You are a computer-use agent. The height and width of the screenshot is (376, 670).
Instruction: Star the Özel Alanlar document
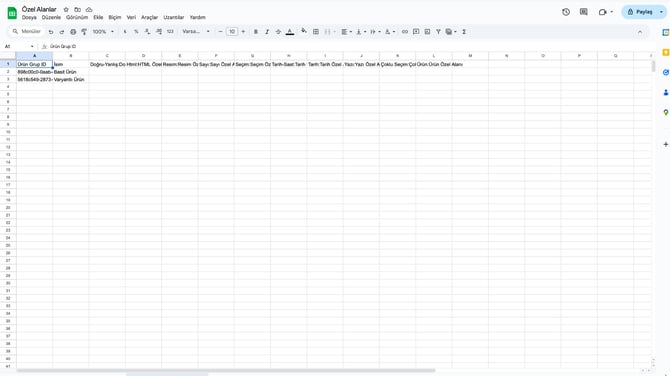tap(66, 9)
